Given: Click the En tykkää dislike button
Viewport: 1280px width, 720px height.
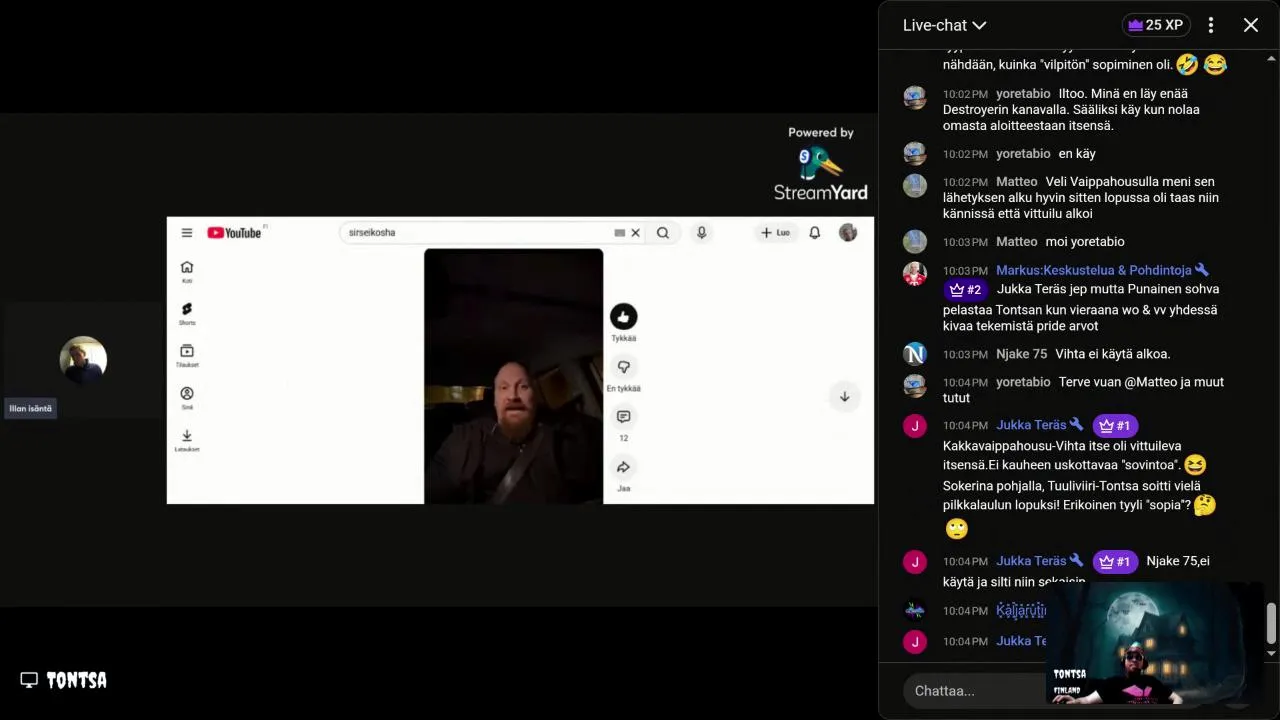Looking at the screenshot, I should click(x=624, y=367).
